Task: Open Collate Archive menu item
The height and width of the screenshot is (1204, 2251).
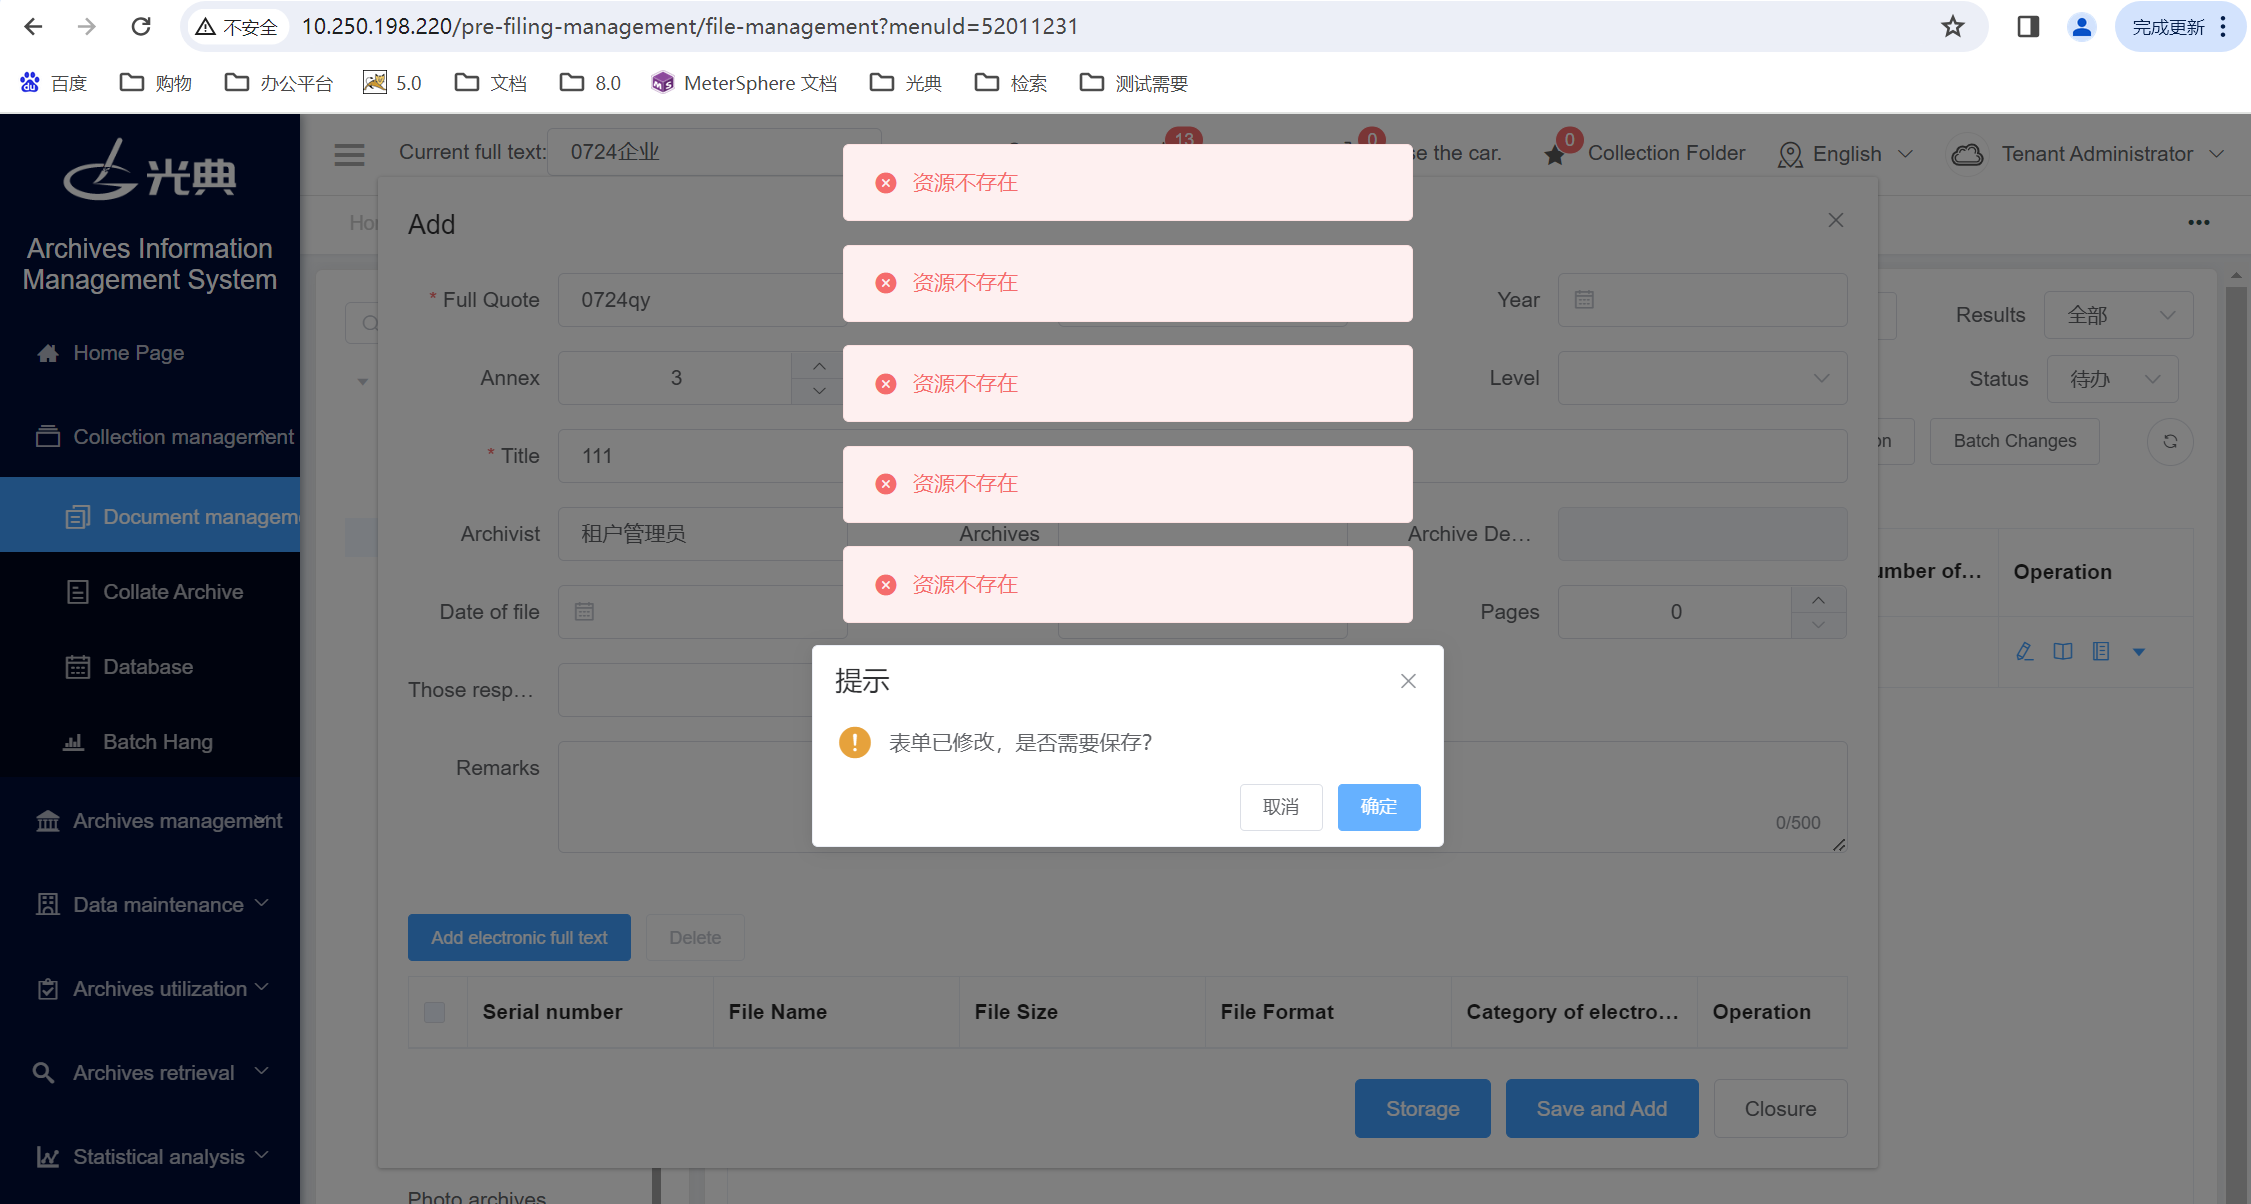Action: (150, 592)
